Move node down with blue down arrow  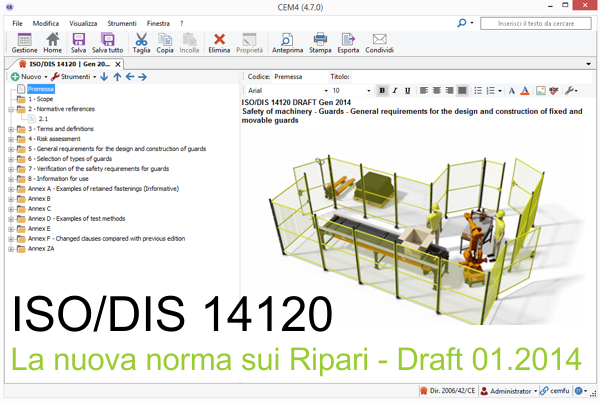104,76
